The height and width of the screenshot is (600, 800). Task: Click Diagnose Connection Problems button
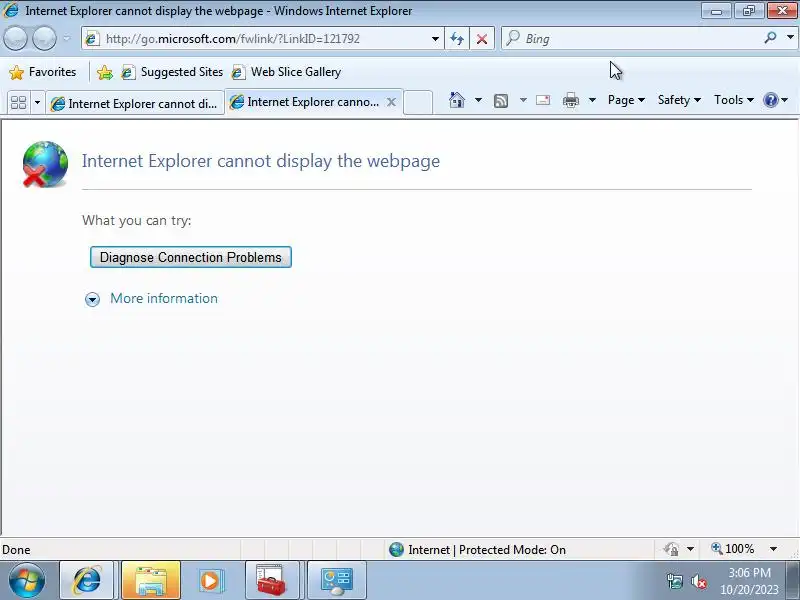tap(191, 257)
